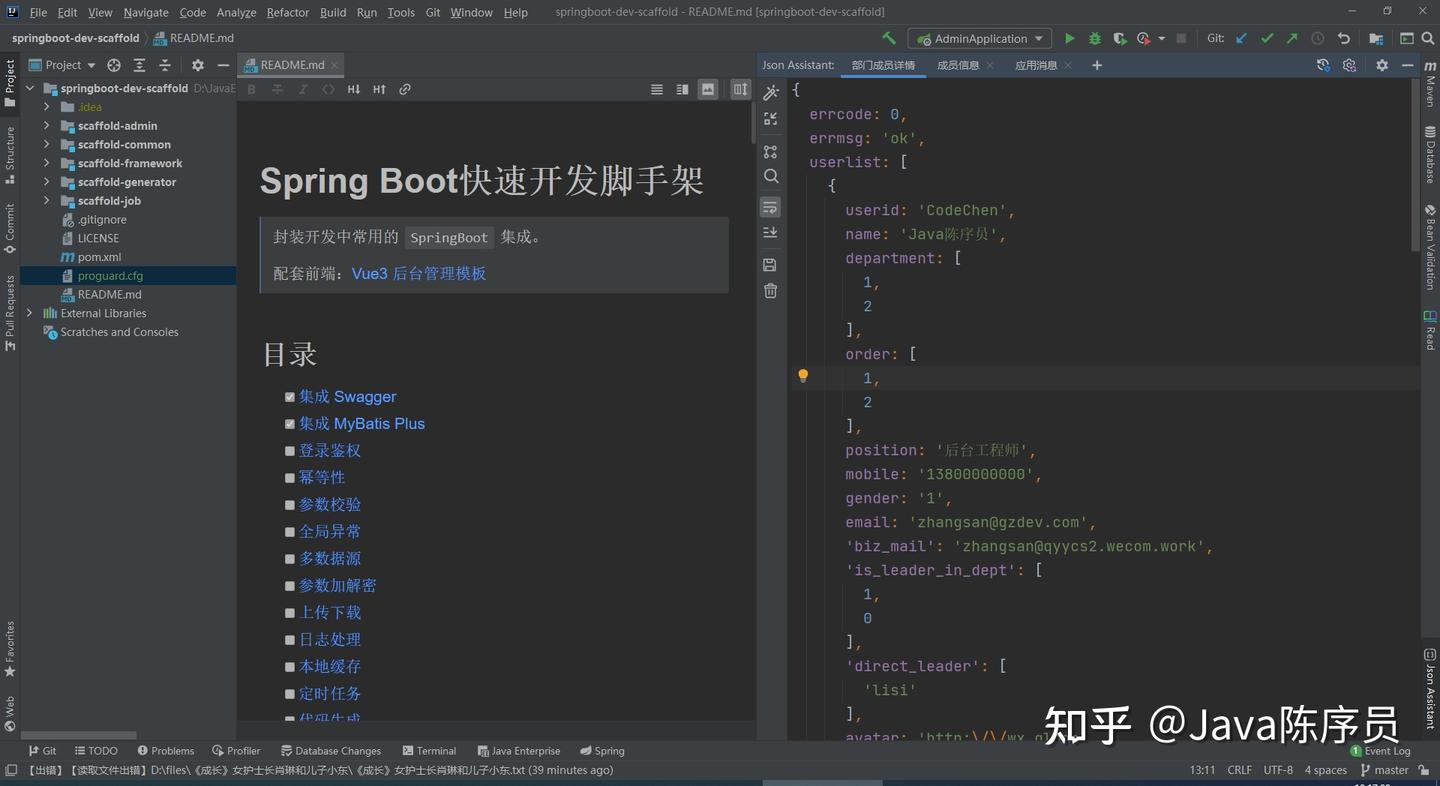Collapse the springboot-dev-scaffold root node
The width and height of the screenshot is (1440, 786).
pyautogui.click(x=29, y=88)
